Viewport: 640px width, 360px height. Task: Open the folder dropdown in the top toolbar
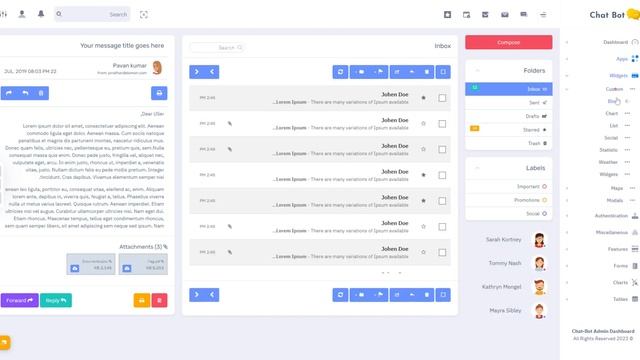coord(360,72)
